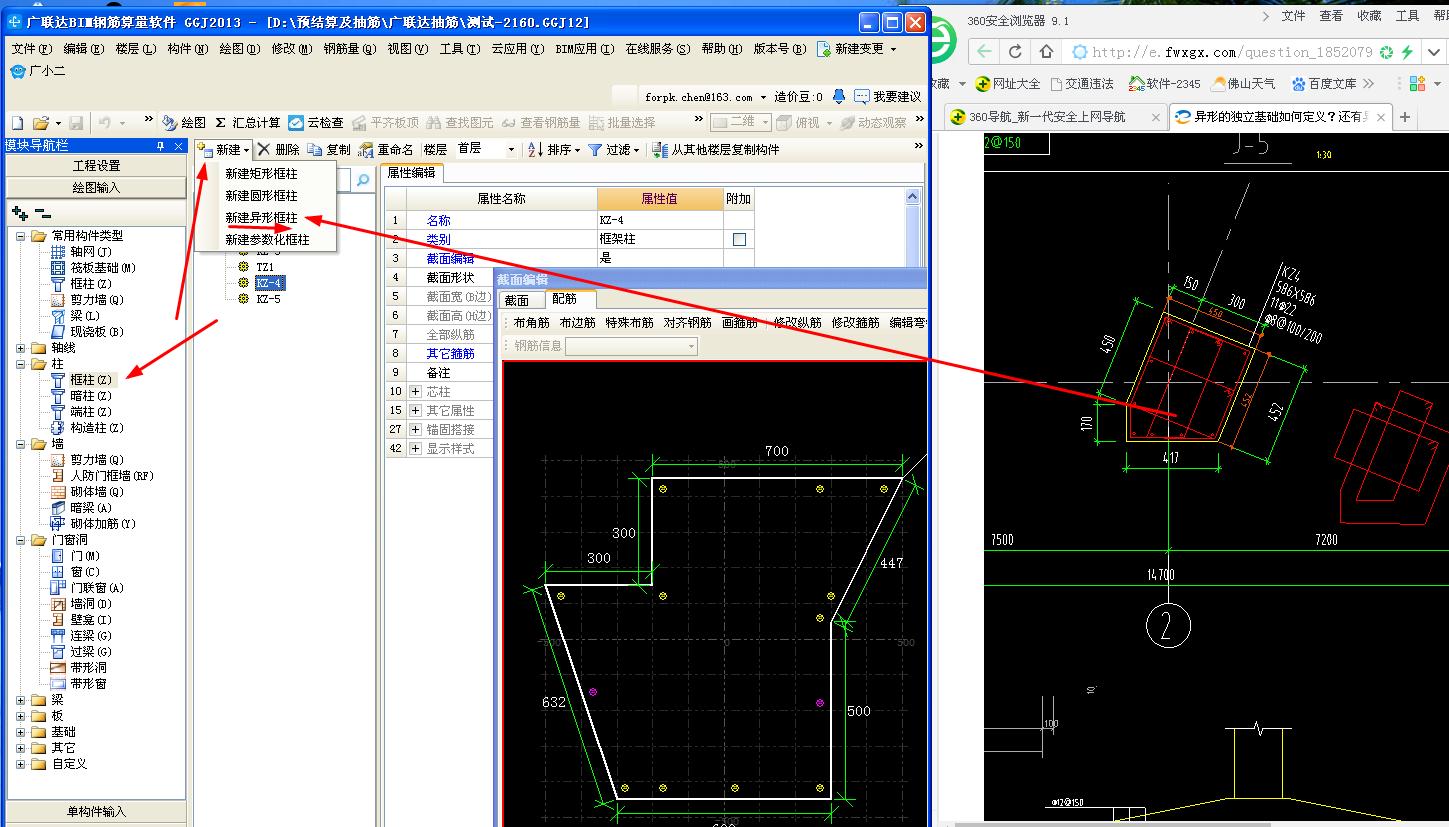Click 复制 copy component button

330,149
